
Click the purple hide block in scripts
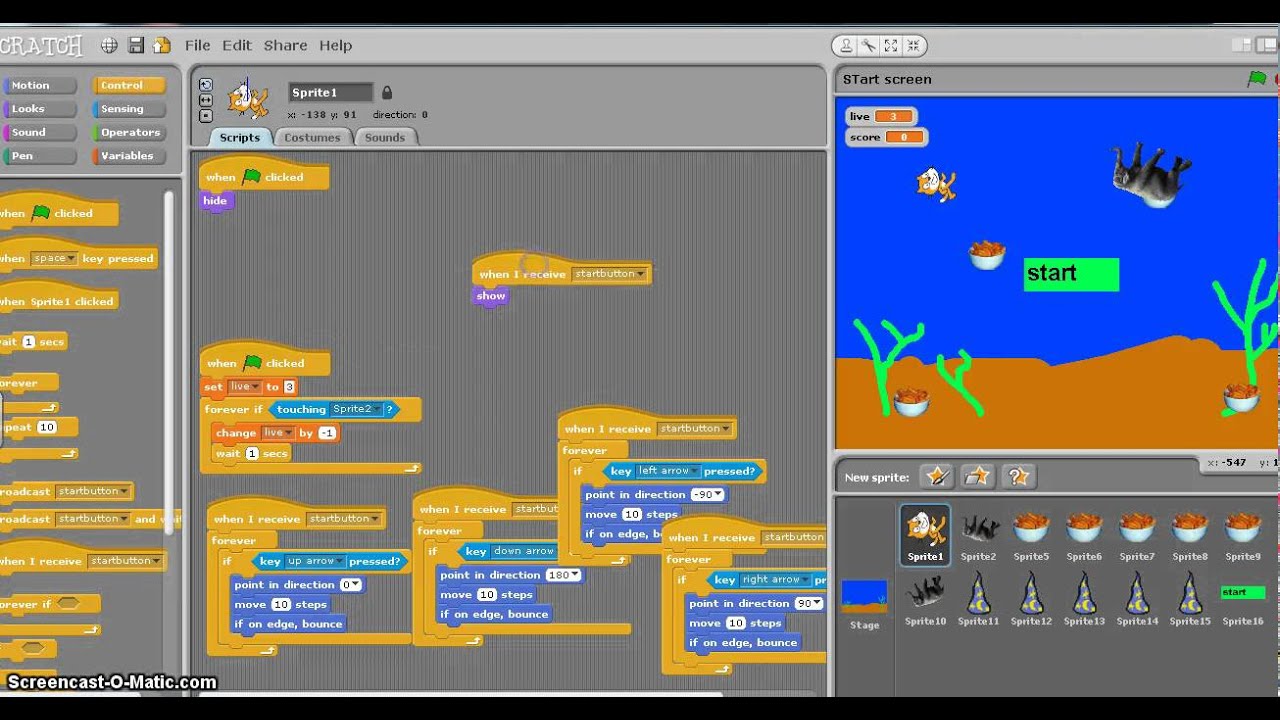(215, 201)
